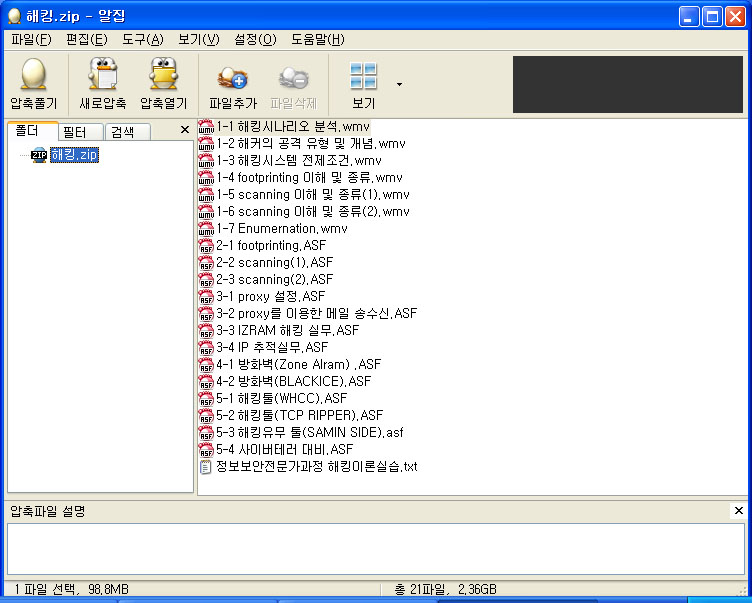Select file 1-2 해커의 공격 유형 및 개념.wmv
752x603 pixels.
point(311,144)
